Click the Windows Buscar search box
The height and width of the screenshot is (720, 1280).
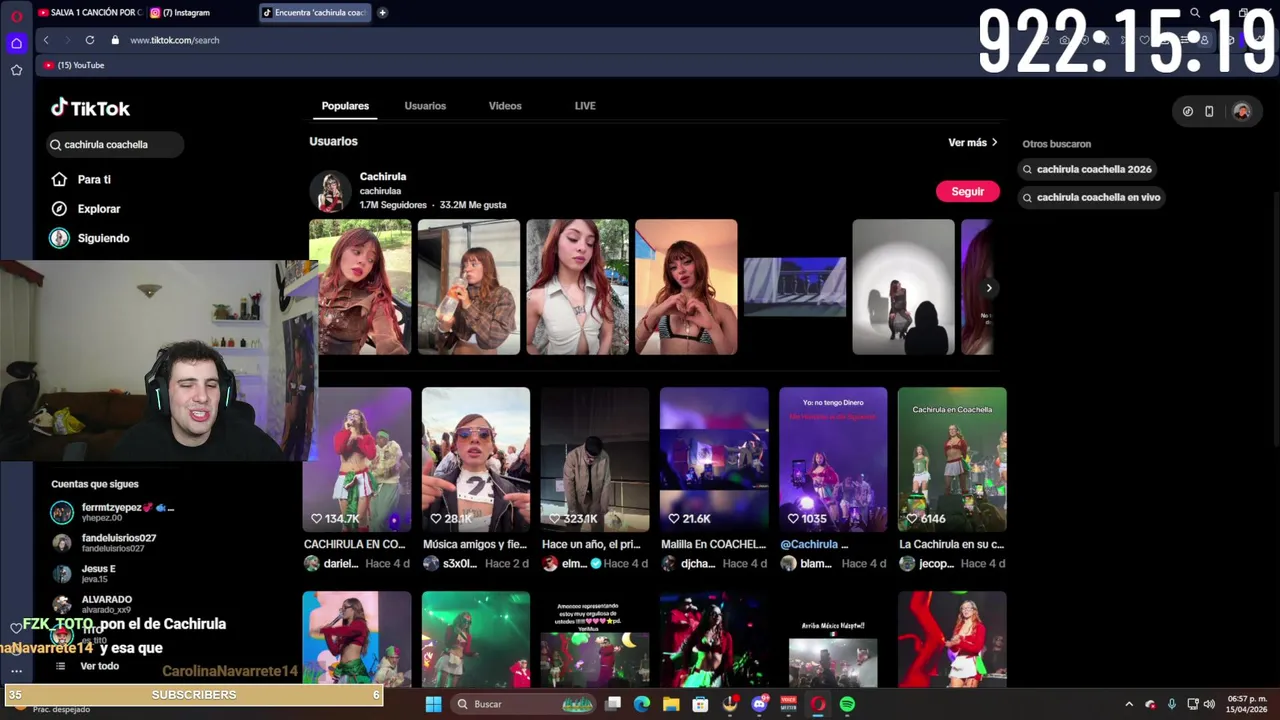click(525, 704)
